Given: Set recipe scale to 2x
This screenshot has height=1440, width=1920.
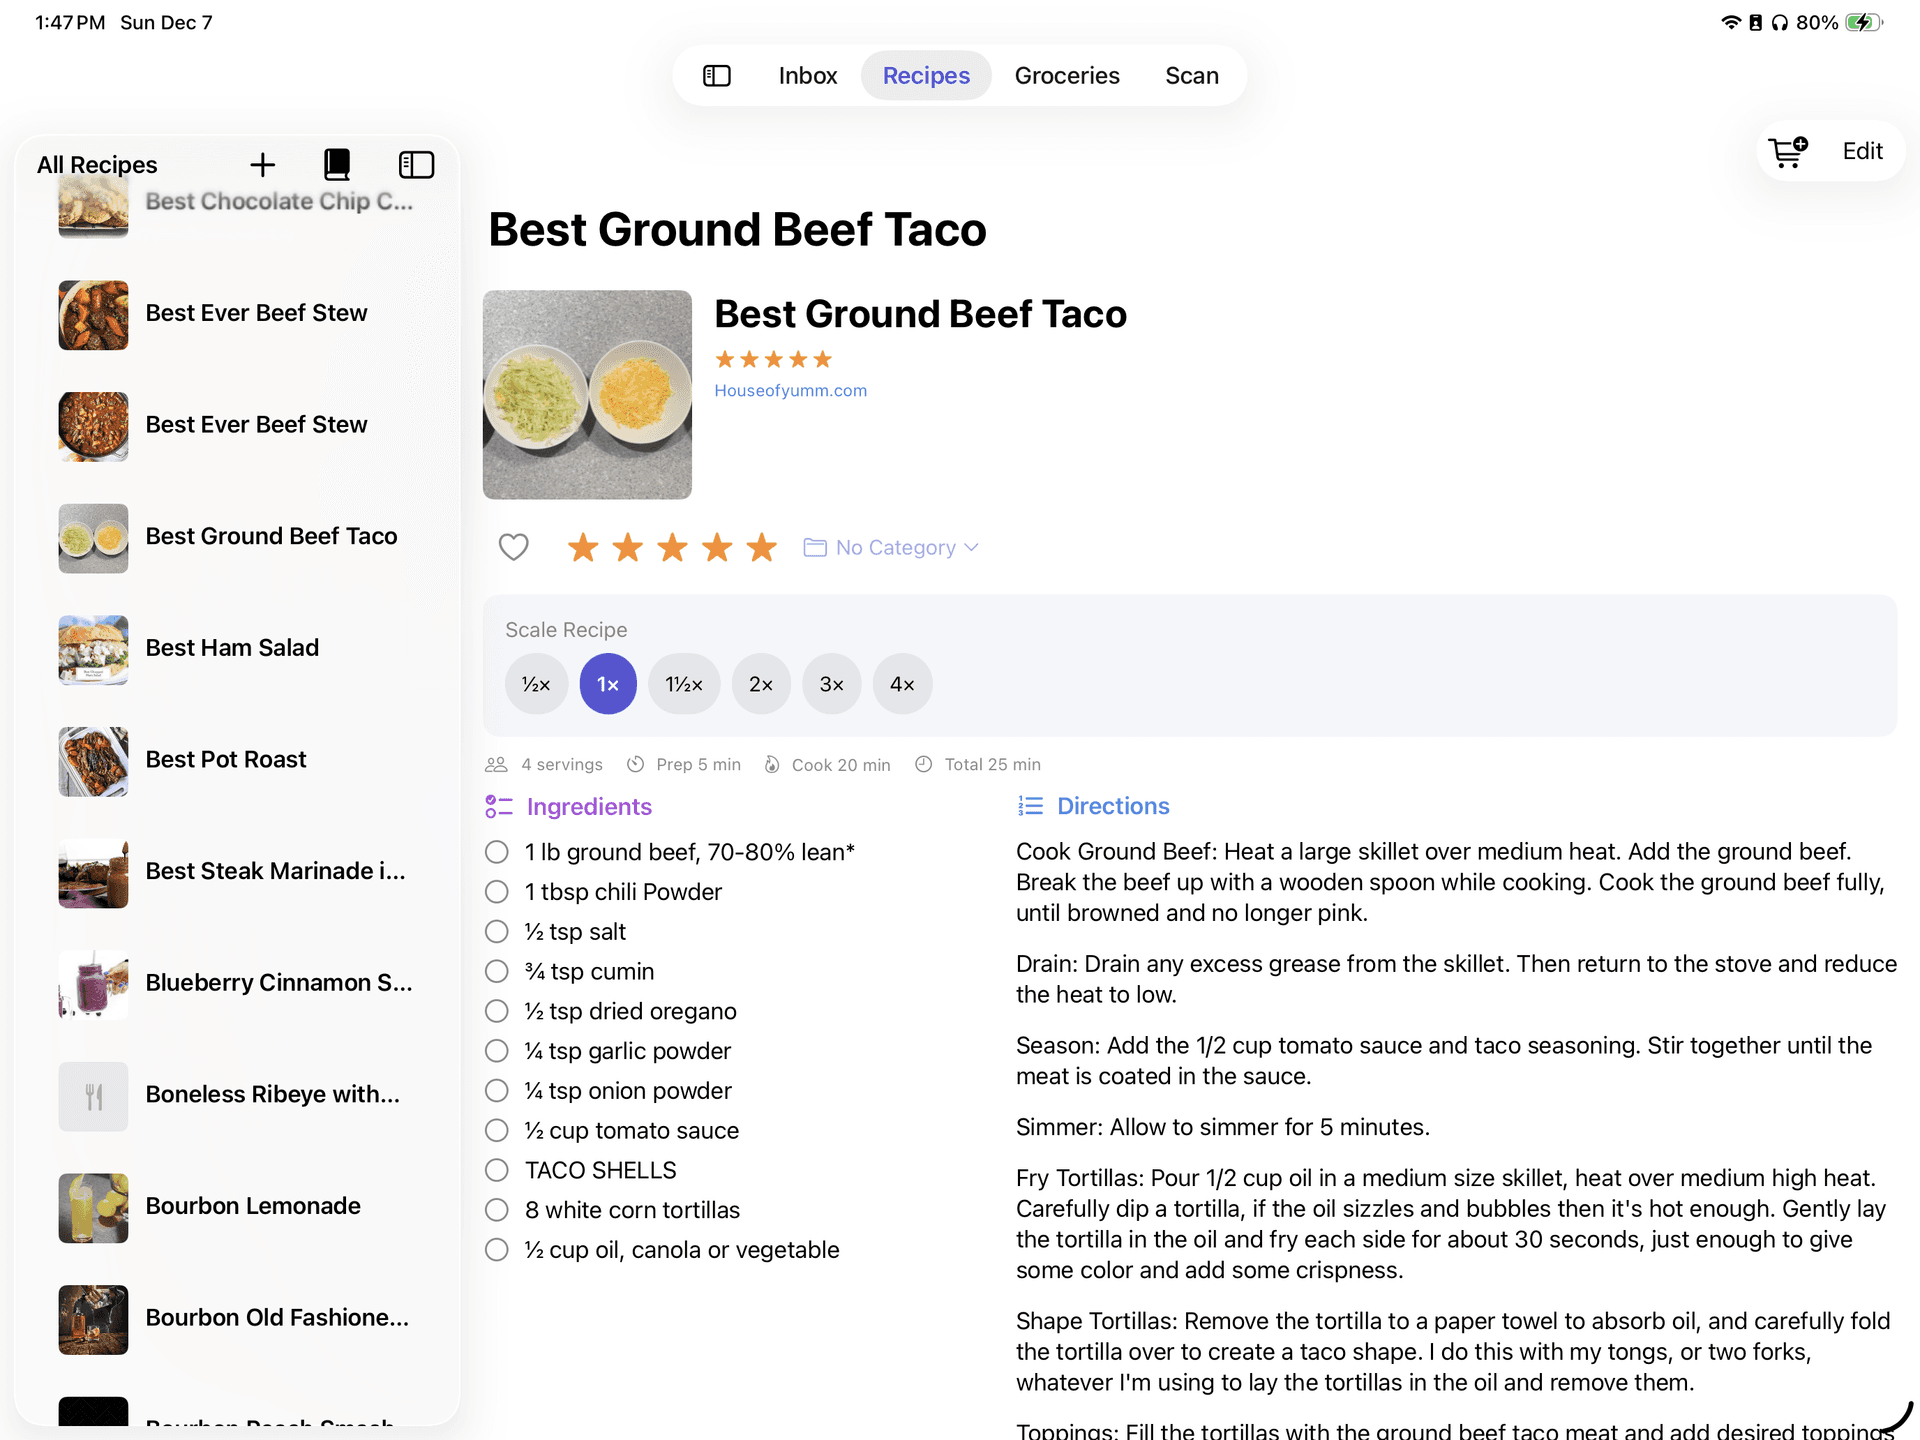Looking at the screenshot, I should pyautogui.click(x=761, y=684).
